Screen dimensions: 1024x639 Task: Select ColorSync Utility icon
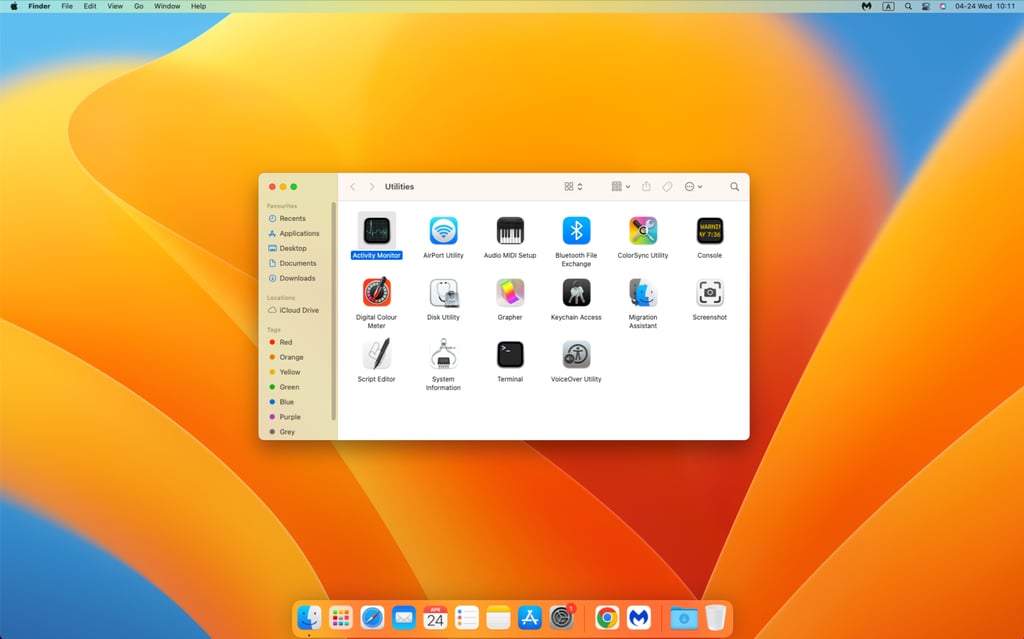pyautogui.click(x=643, y=231)
